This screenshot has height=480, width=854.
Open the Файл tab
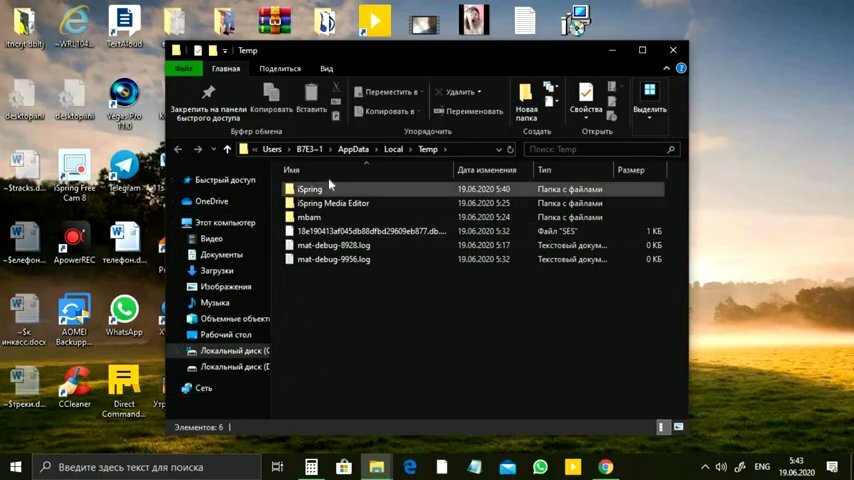tap(184, 69)
